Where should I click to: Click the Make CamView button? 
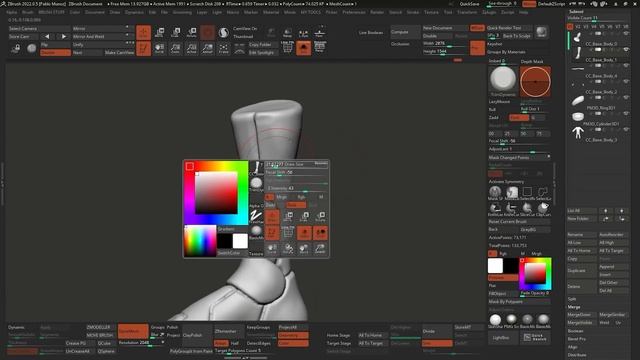point(119,53)
